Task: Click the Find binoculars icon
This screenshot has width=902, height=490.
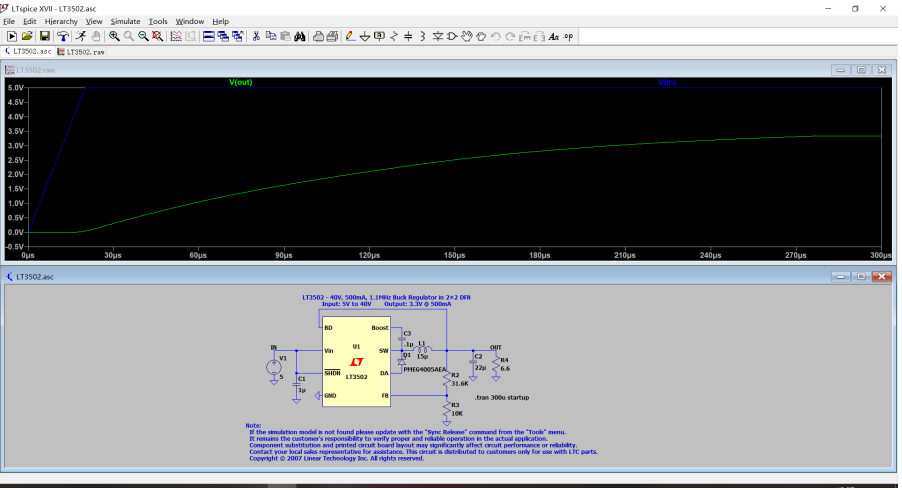Action: (x=299, y=36)
